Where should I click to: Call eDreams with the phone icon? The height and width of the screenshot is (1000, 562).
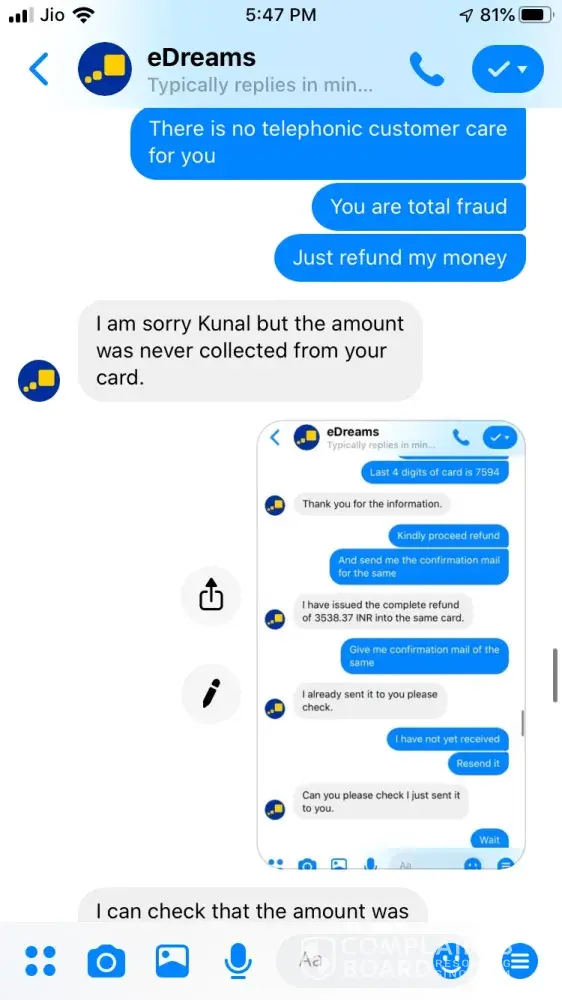coord(427,69)
